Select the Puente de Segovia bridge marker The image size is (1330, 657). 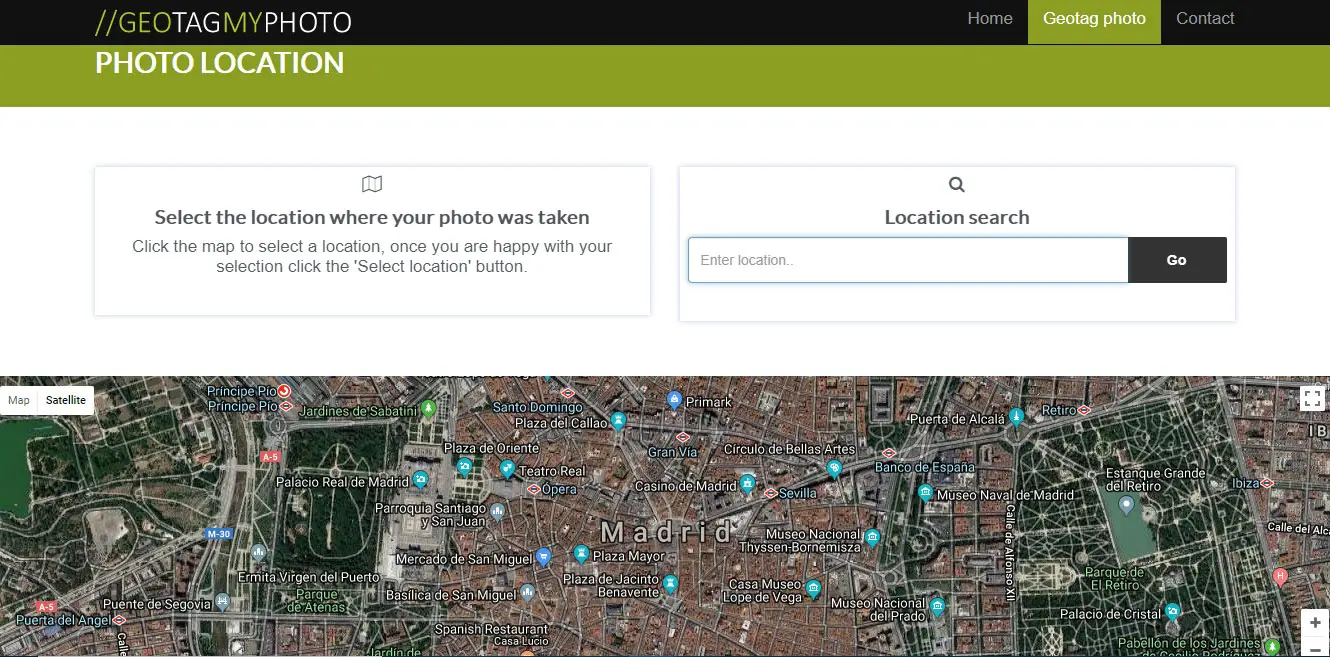(x=222, y=602)
